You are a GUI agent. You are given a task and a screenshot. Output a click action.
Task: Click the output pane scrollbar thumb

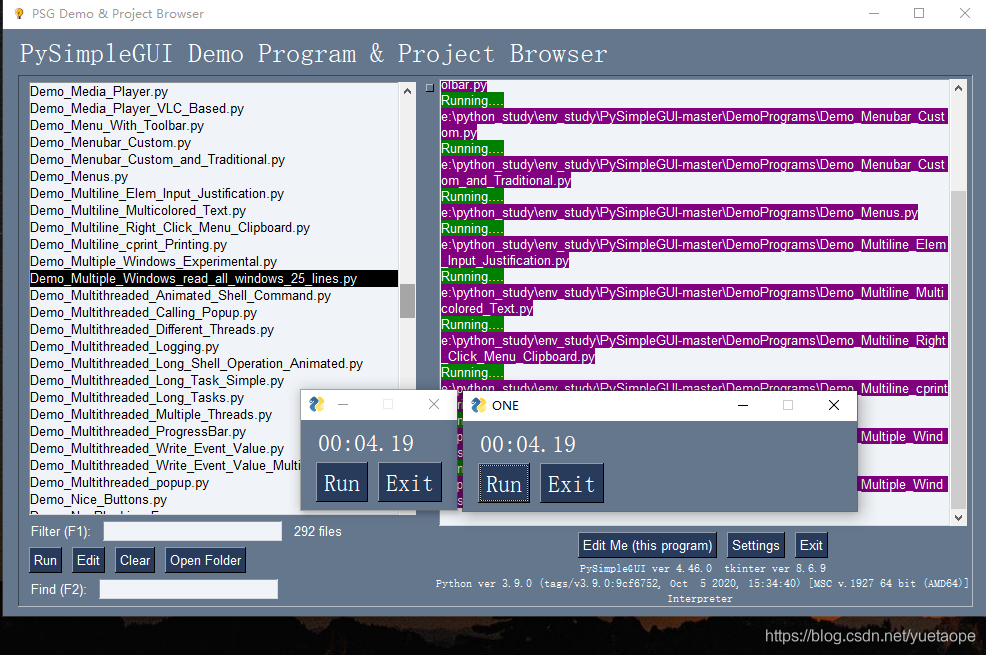[958, 349]
